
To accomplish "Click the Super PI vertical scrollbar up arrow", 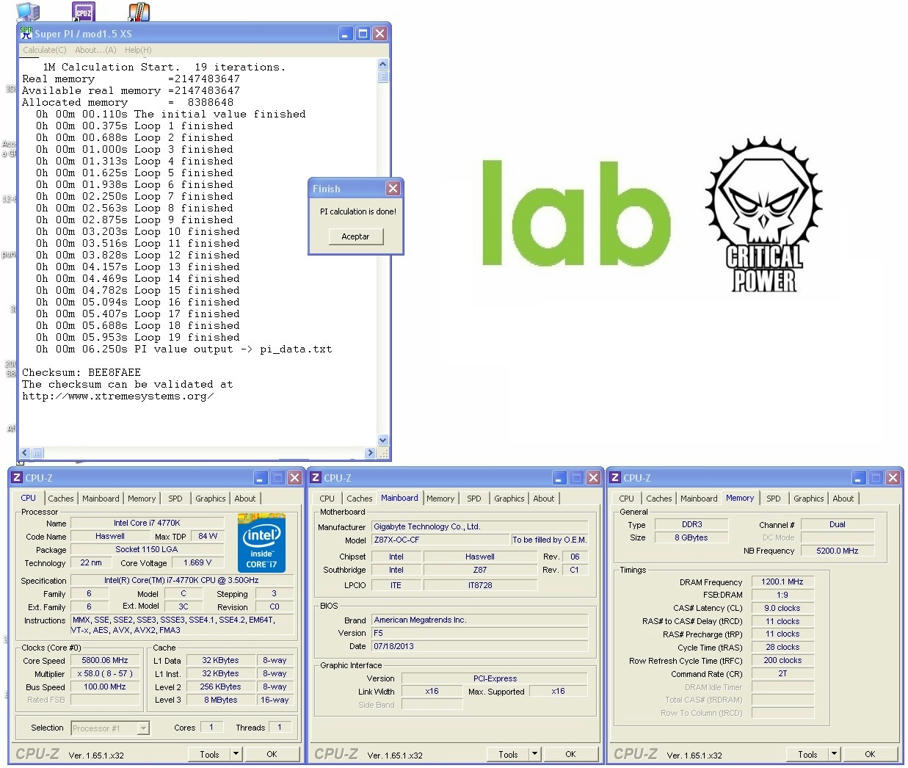I will click(x=383, y=64).
